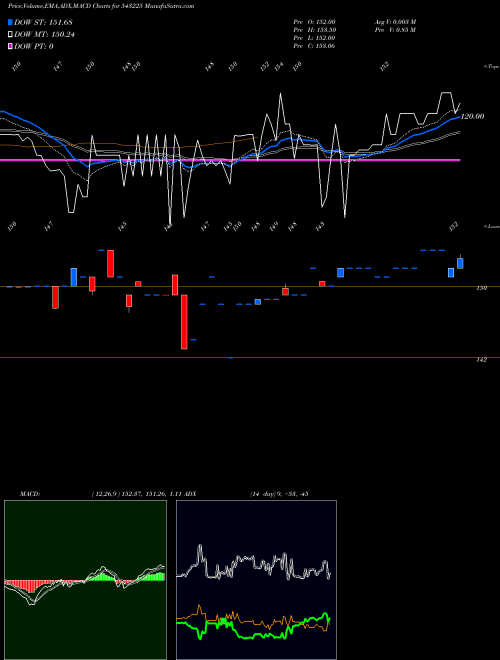500x660 pixels.
Task: Click the 'MACD:' panel heading
Action: [30, 494]
